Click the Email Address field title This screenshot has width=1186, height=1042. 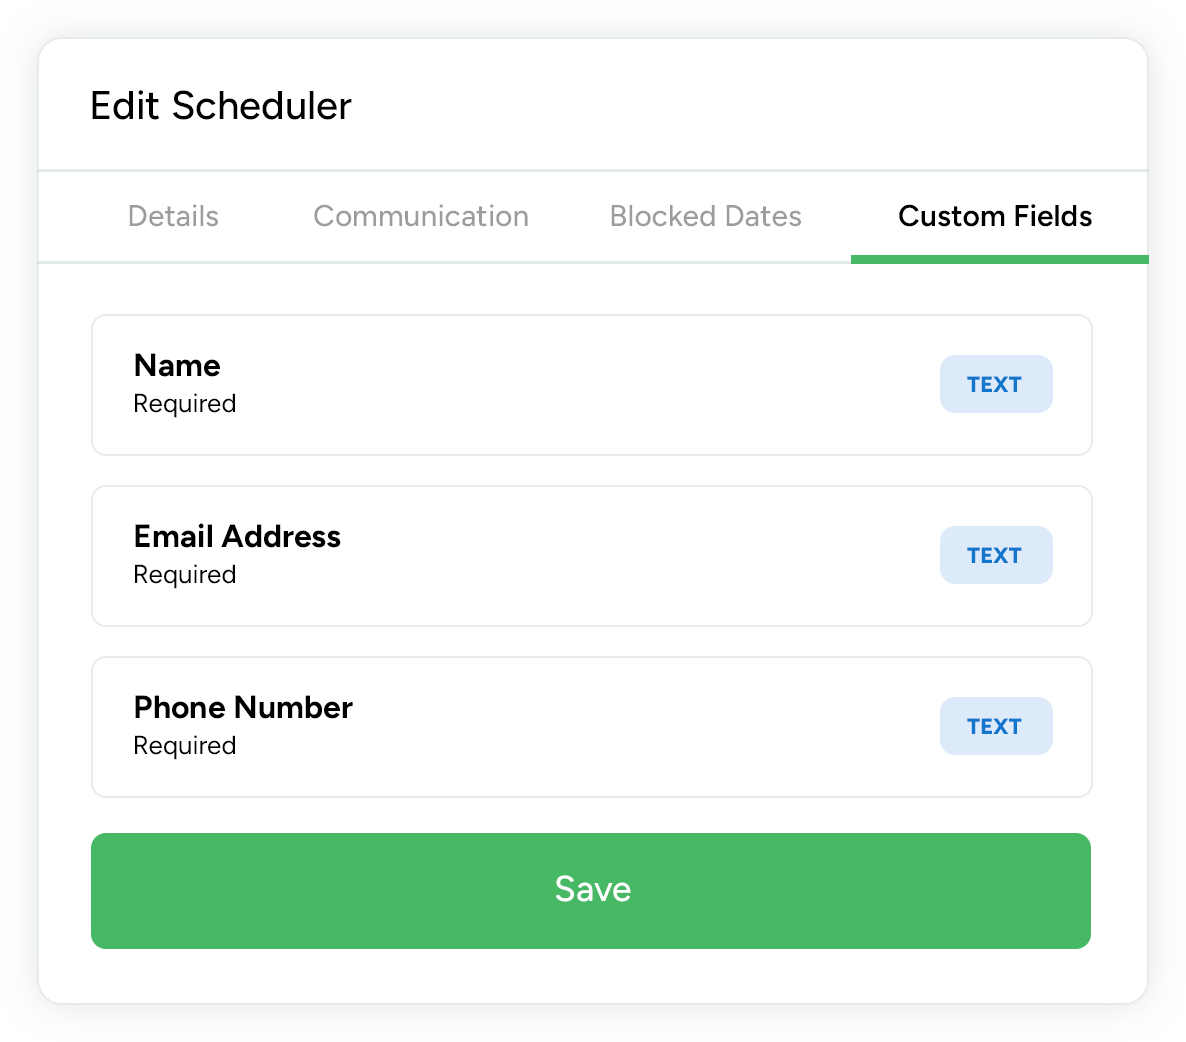(x=237, y=536)
